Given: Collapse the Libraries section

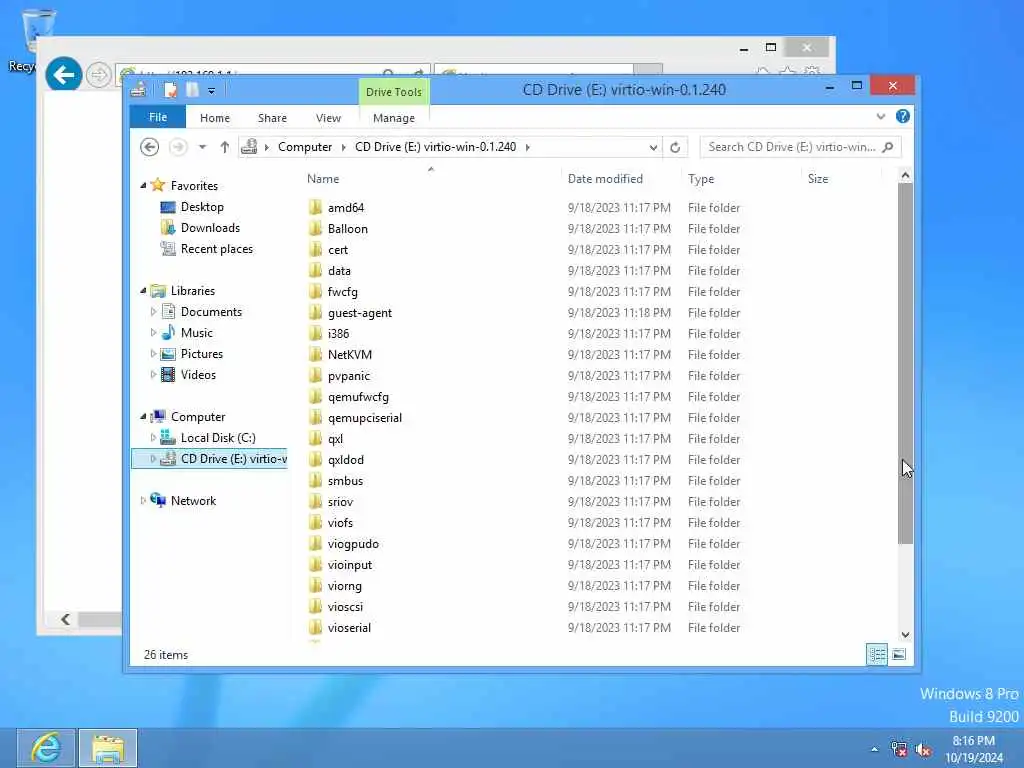Looking at the screenshot, I should click(143, 291).
